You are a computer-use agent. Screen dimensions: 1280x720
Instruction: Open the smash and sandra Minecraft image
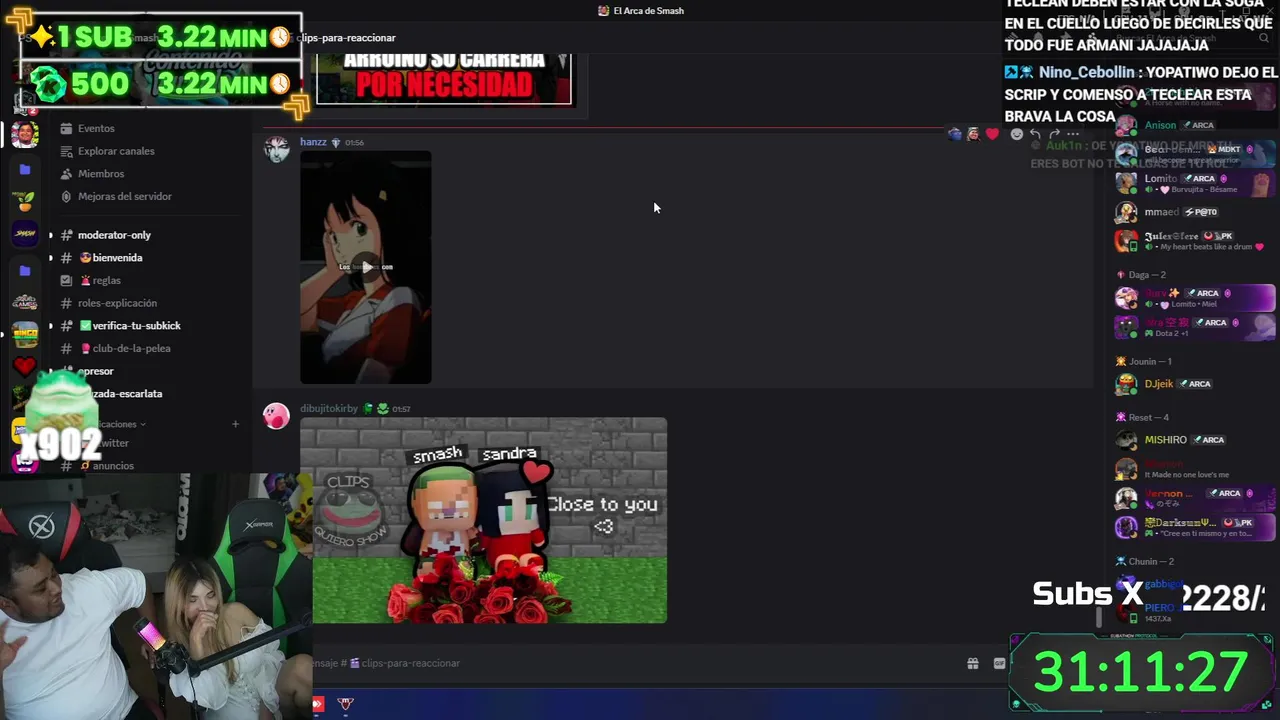tap(483, 520)
